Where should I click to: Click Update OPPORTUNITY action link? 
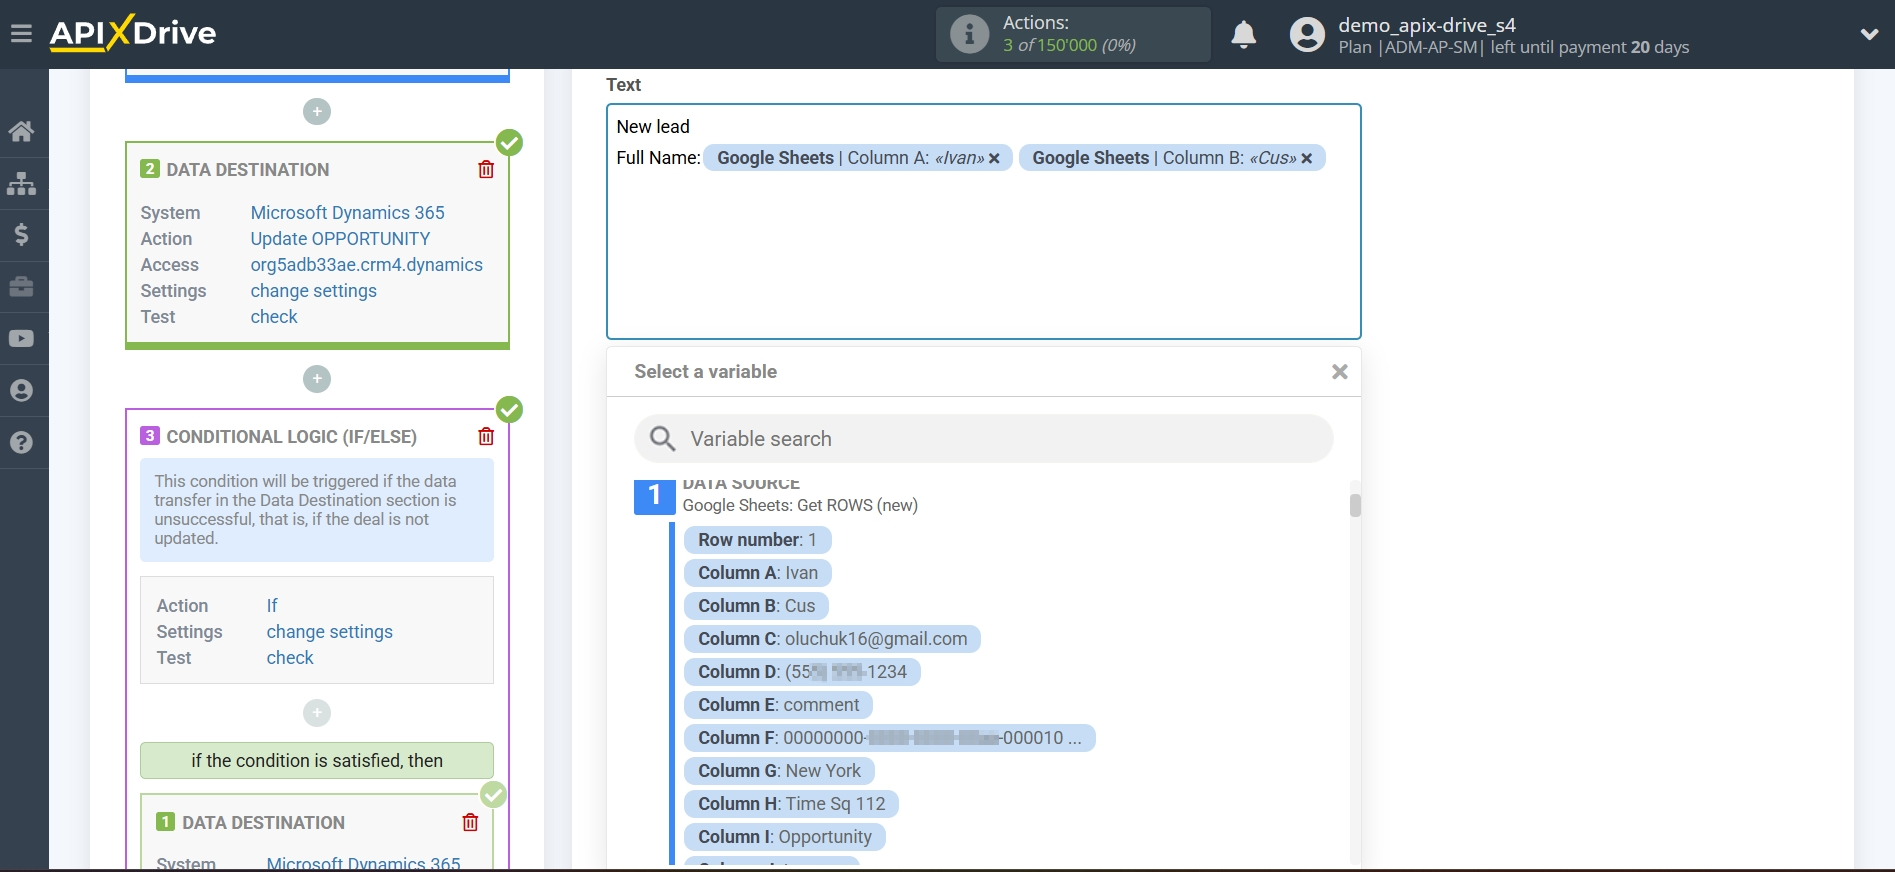340,239
